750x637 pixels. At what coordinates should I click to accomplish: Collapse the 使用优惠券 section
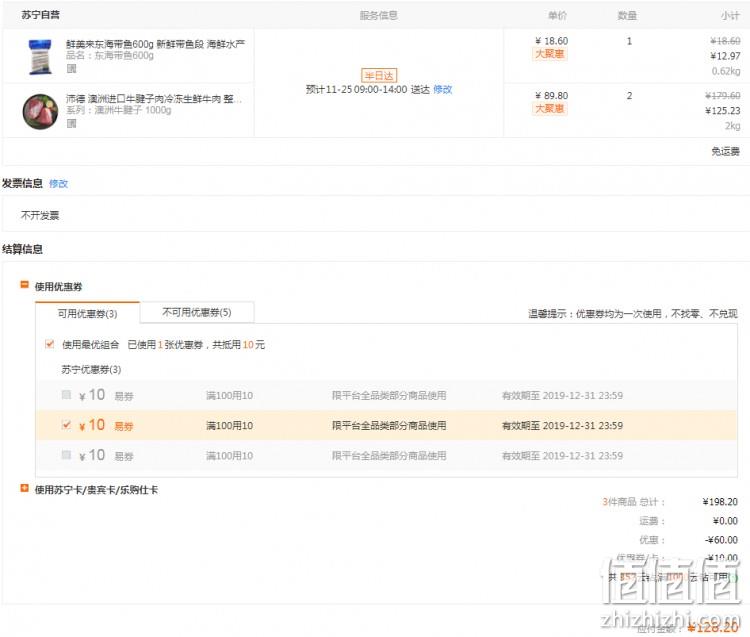(x=24, y=285)
